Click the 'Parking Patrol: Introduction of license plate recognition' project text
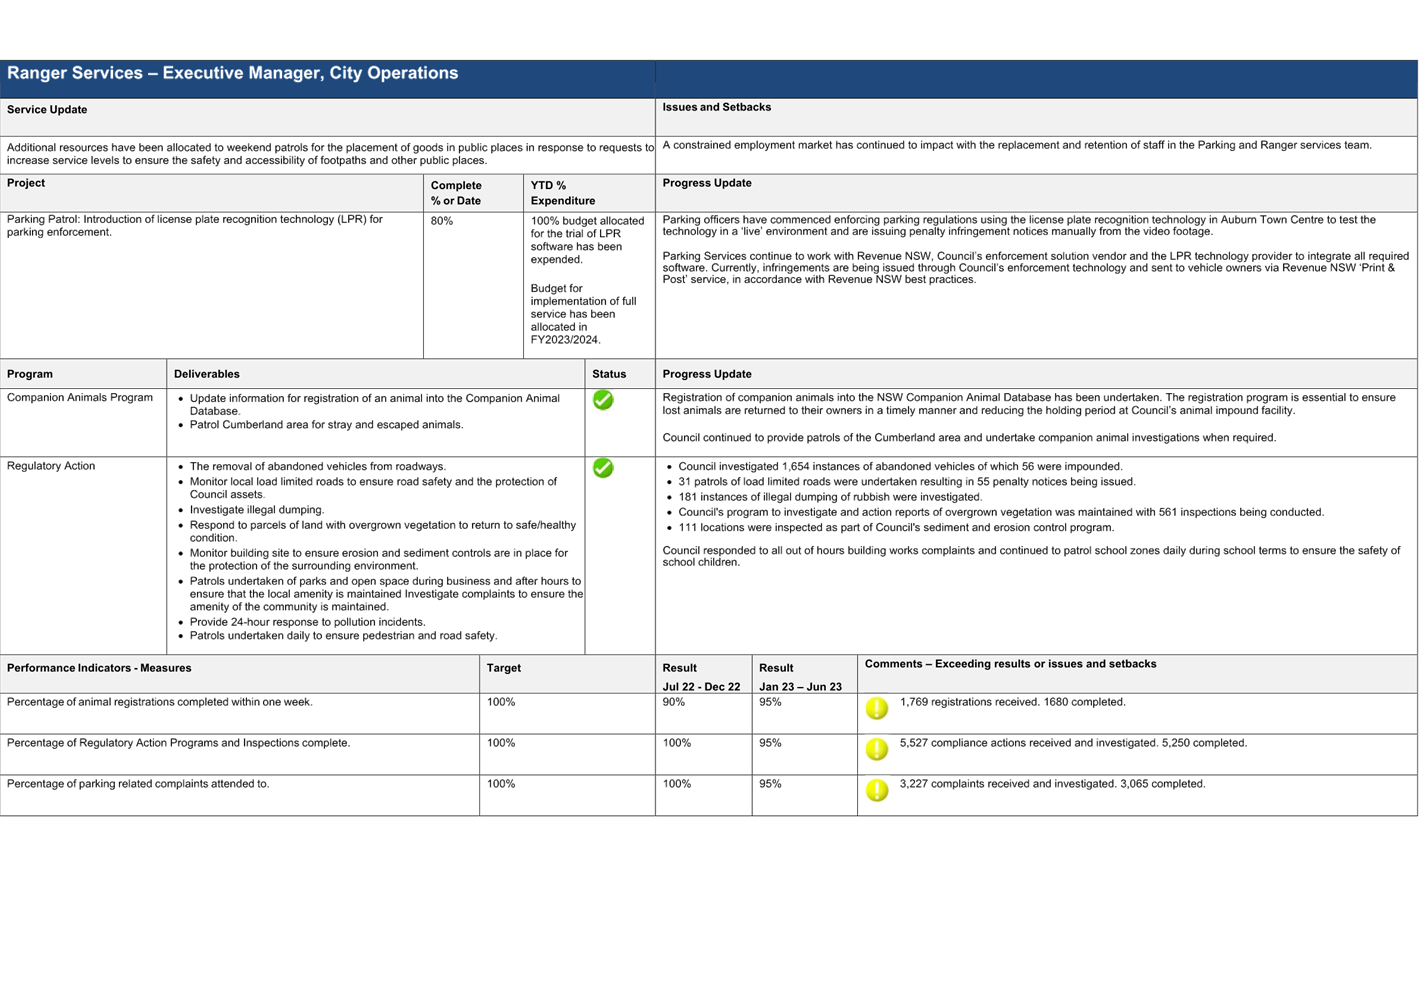Screen dimensions: 1421x988 tap(195, 226)
